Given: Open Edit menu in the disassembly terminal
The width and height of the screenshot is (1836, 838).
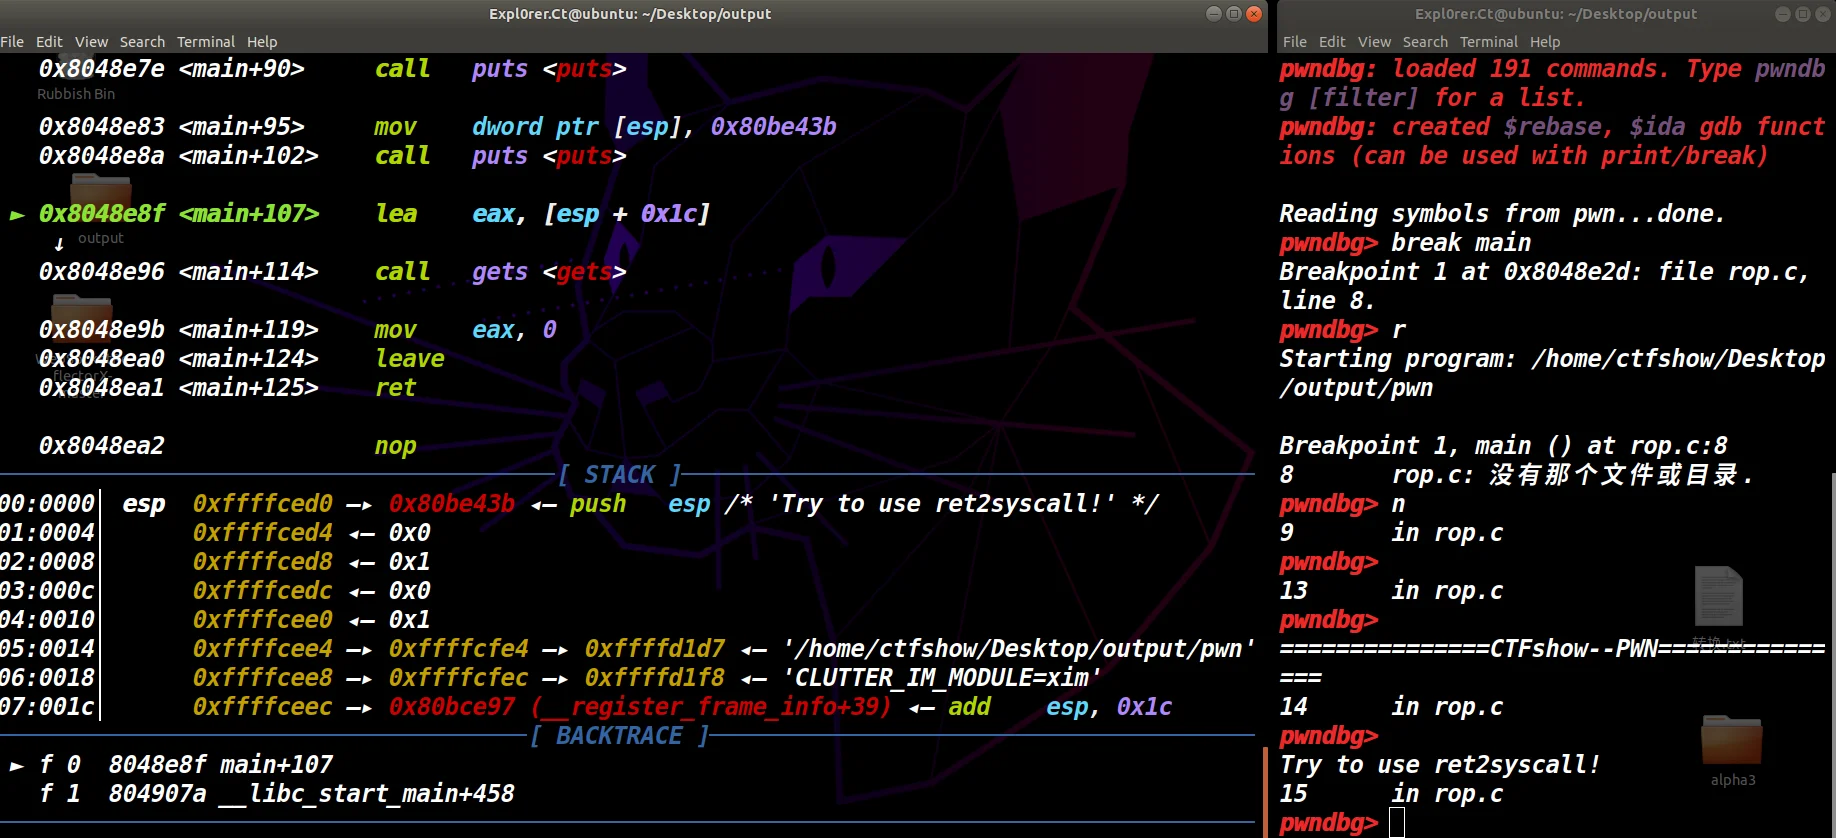Looking at the screenshot, I should coord(49,42).
